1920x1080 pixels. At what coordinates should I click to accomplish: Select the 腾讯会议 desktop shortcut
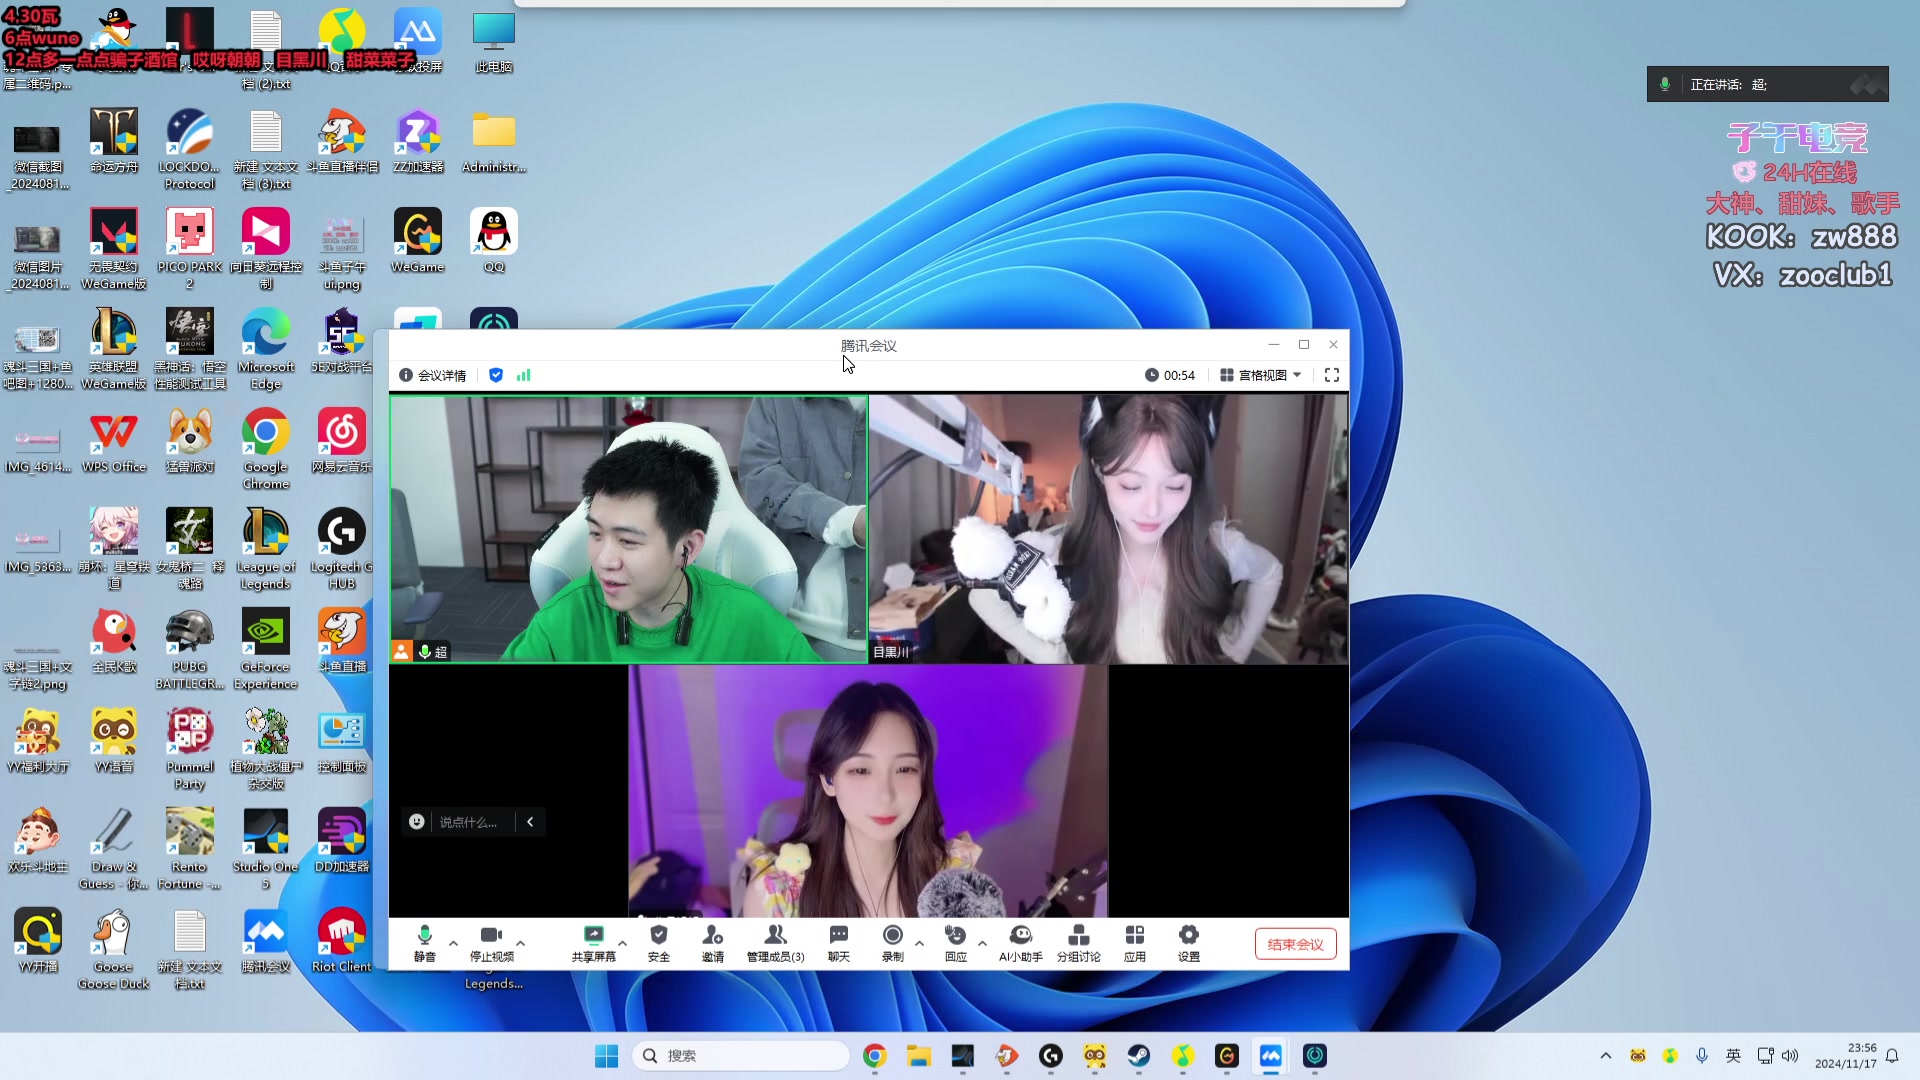click(x=265, y=941)
